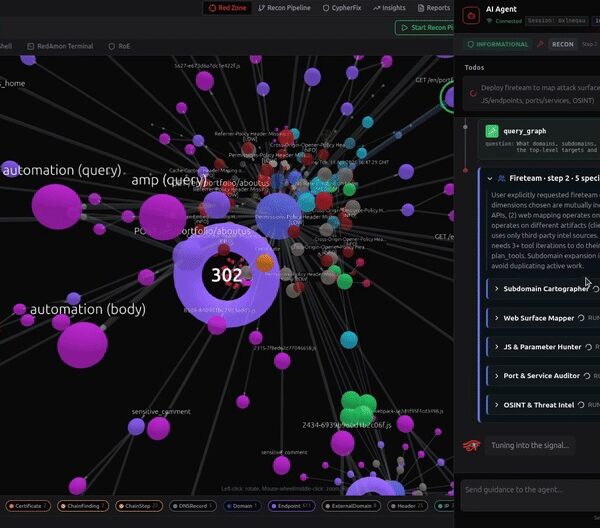Image resolution: width=600 pixels, height=528 pixels.
Task: Click the Todos heading
Action: pyautogui.click(x=474, y=67)
